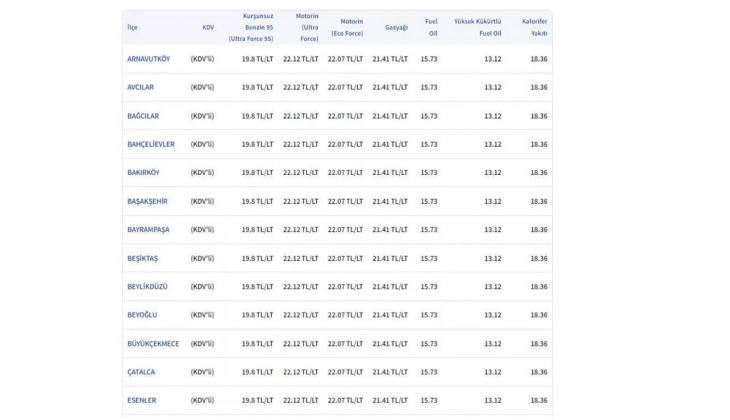
Task: Select the Motorin (Ultra Force) column header
Action: [306, 27]
